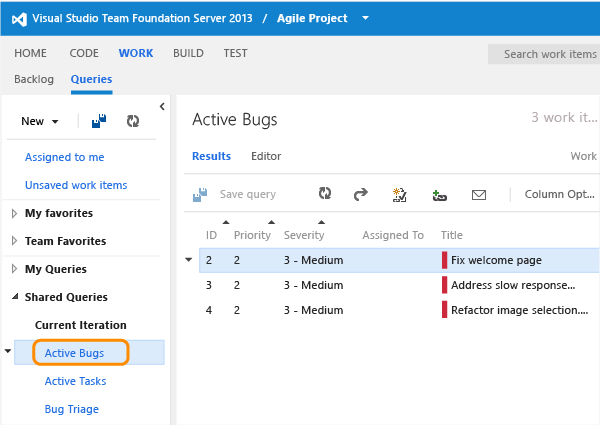The image size is (600, 425).
Task: Open Assigned to me query
Action: 65,157
